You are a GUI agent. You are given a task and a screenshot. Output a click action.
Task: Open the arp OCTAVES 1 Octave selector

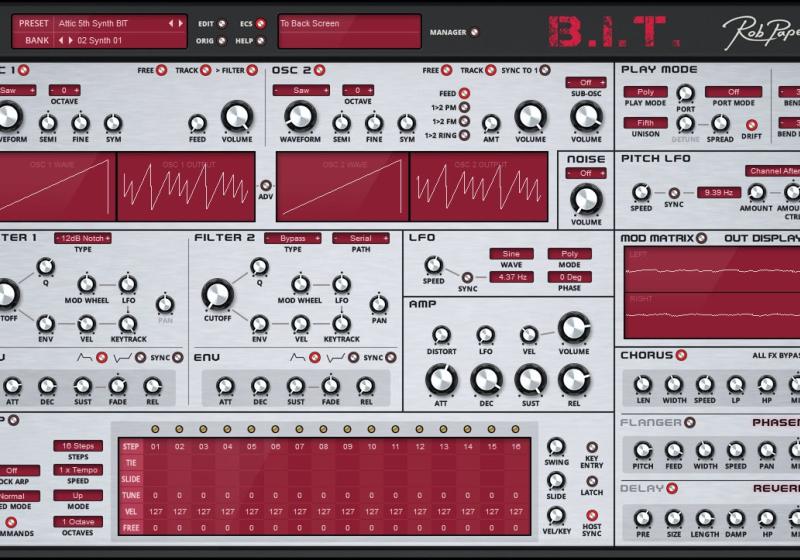(x=78, y=521)
